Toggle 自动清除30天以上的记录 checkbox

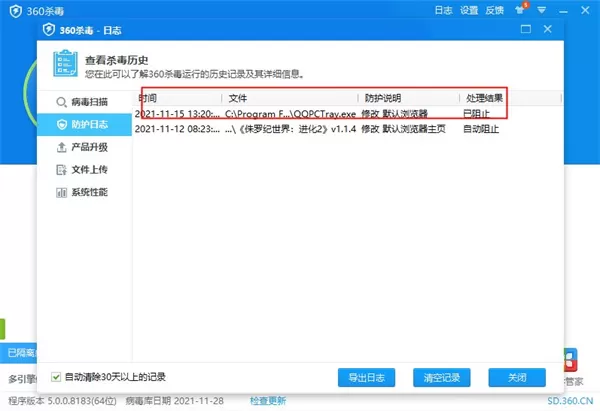pyautogui.click(x=56, y=377)
